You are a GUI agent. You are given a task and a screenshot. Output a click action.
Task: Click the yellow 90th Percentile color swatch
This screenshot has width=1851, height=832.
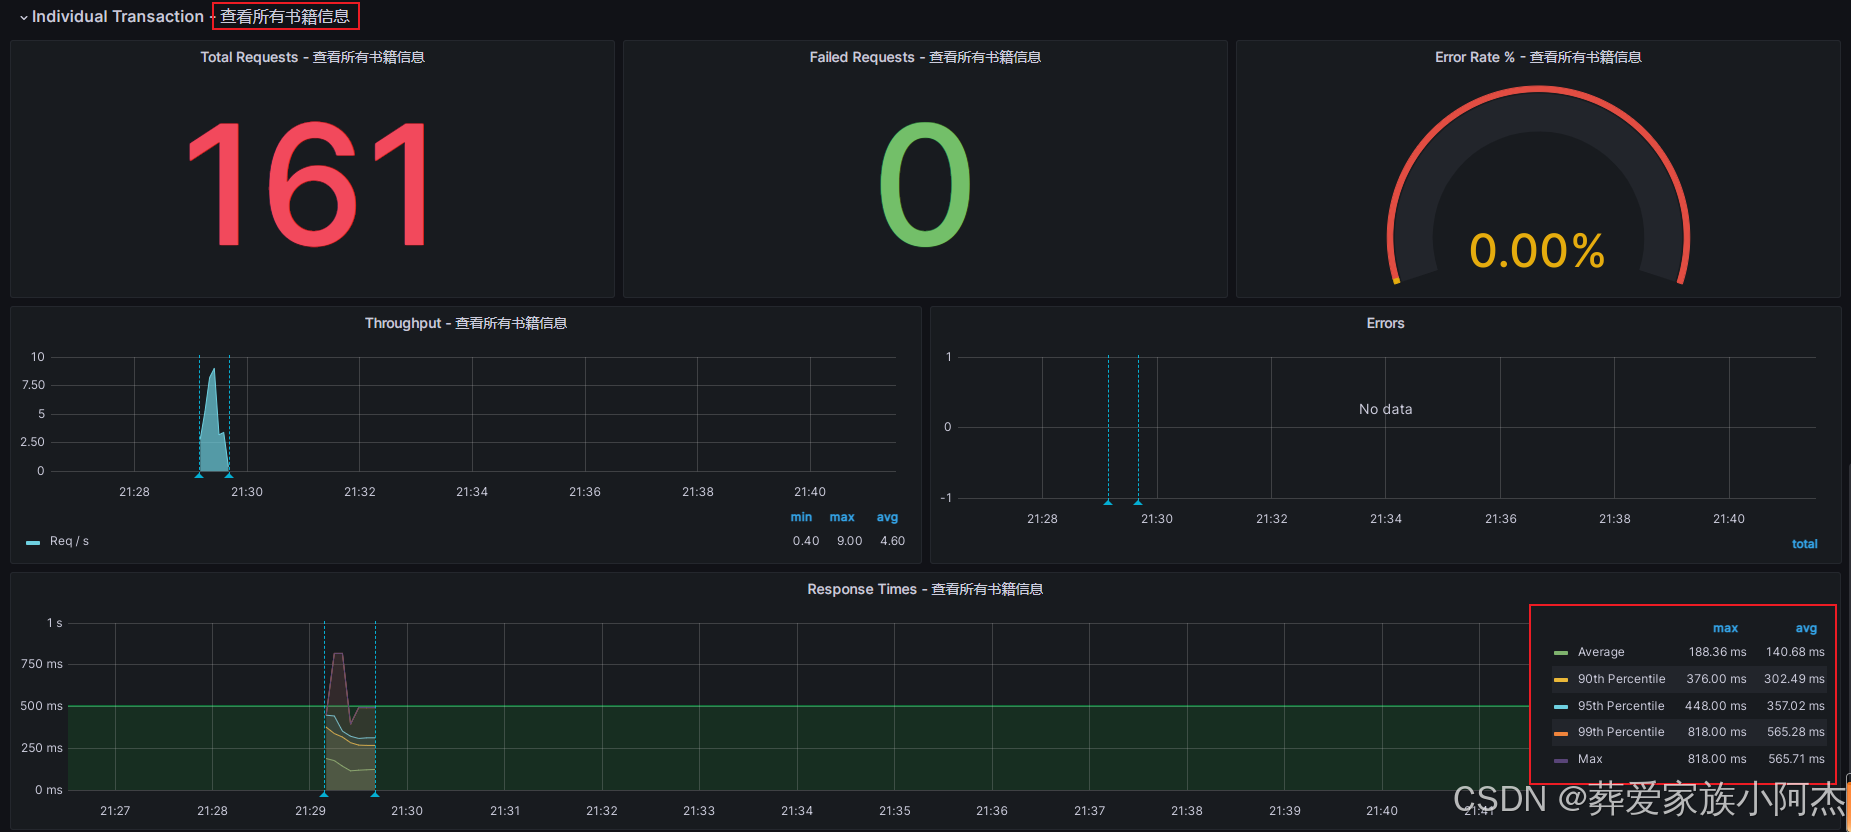(x=1561, y=680)
